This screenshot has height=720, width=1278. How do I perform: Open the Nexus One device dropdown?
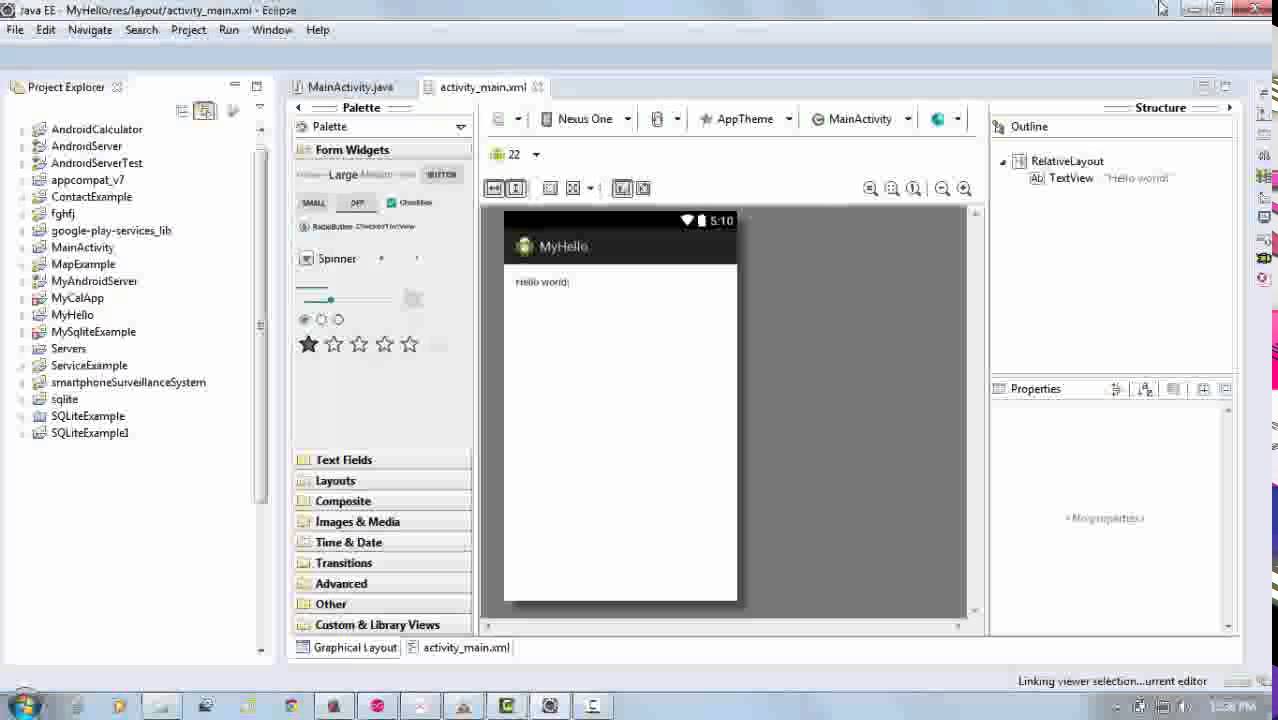click(586, 119)
